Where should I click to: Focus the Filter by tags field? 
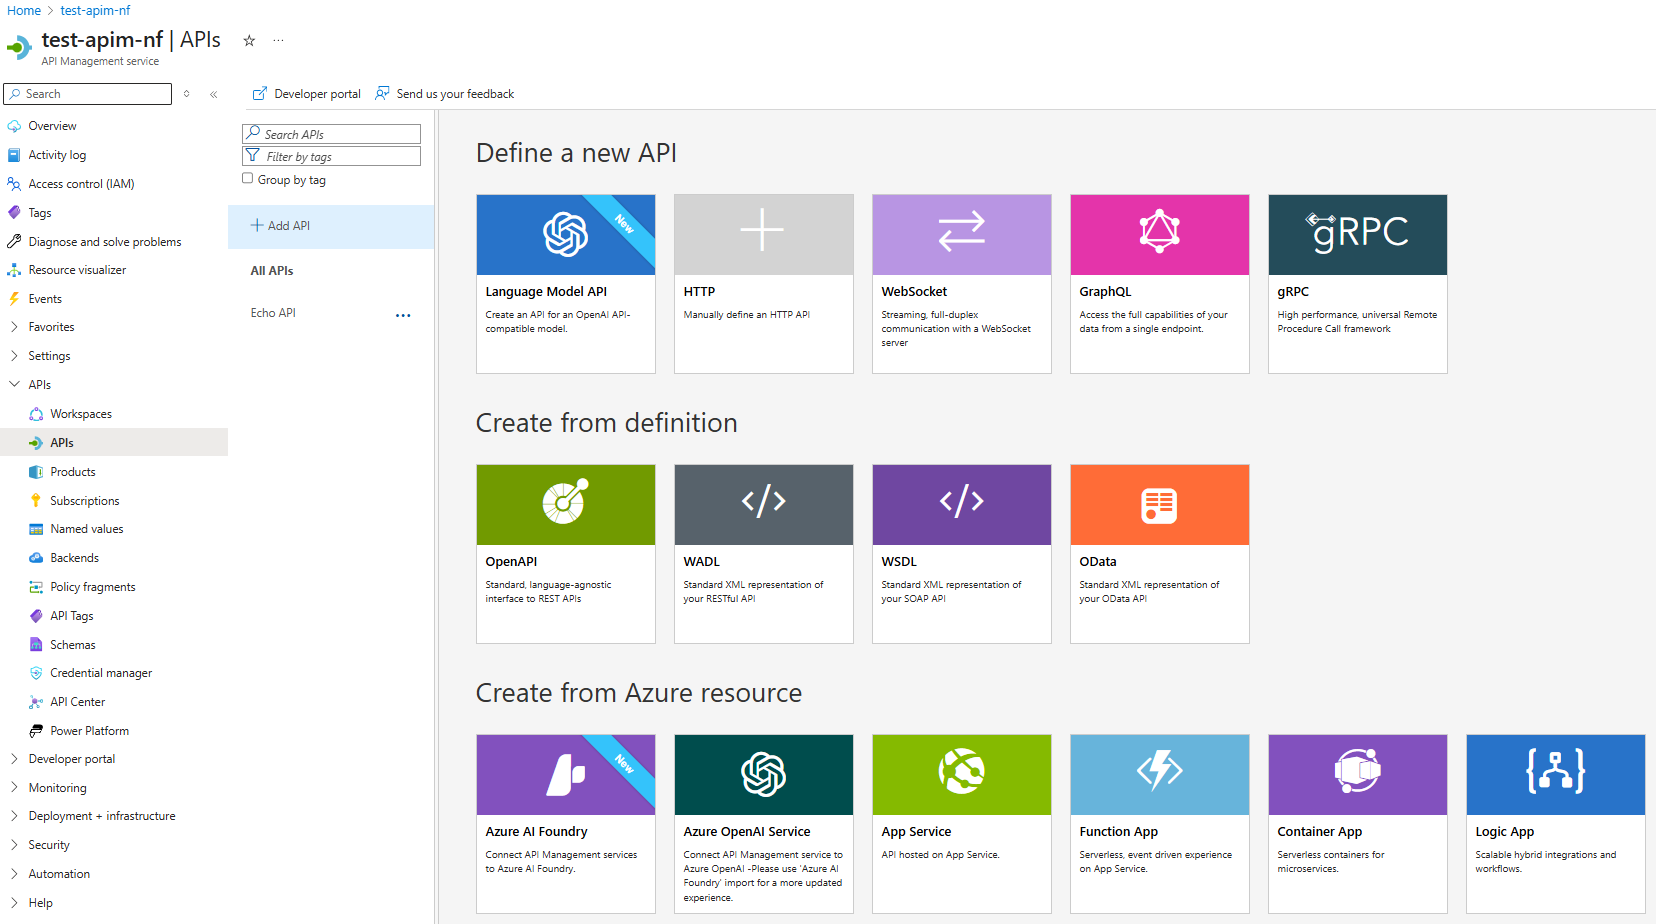[331, 156]
